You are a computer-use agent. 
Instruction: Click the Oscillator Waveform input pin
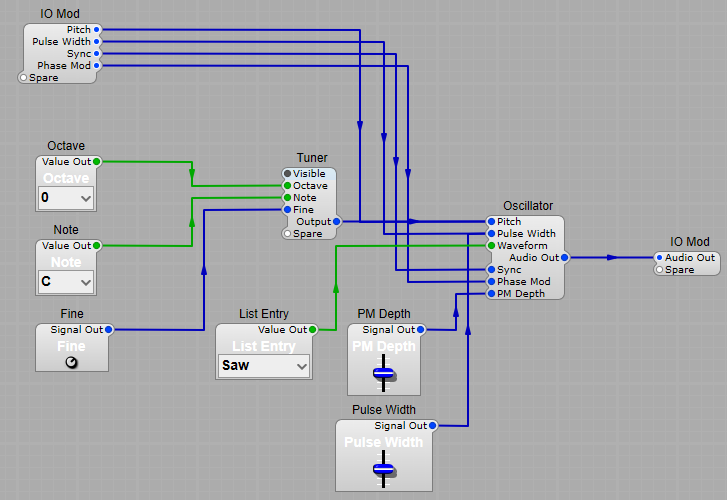coord(491,246)
